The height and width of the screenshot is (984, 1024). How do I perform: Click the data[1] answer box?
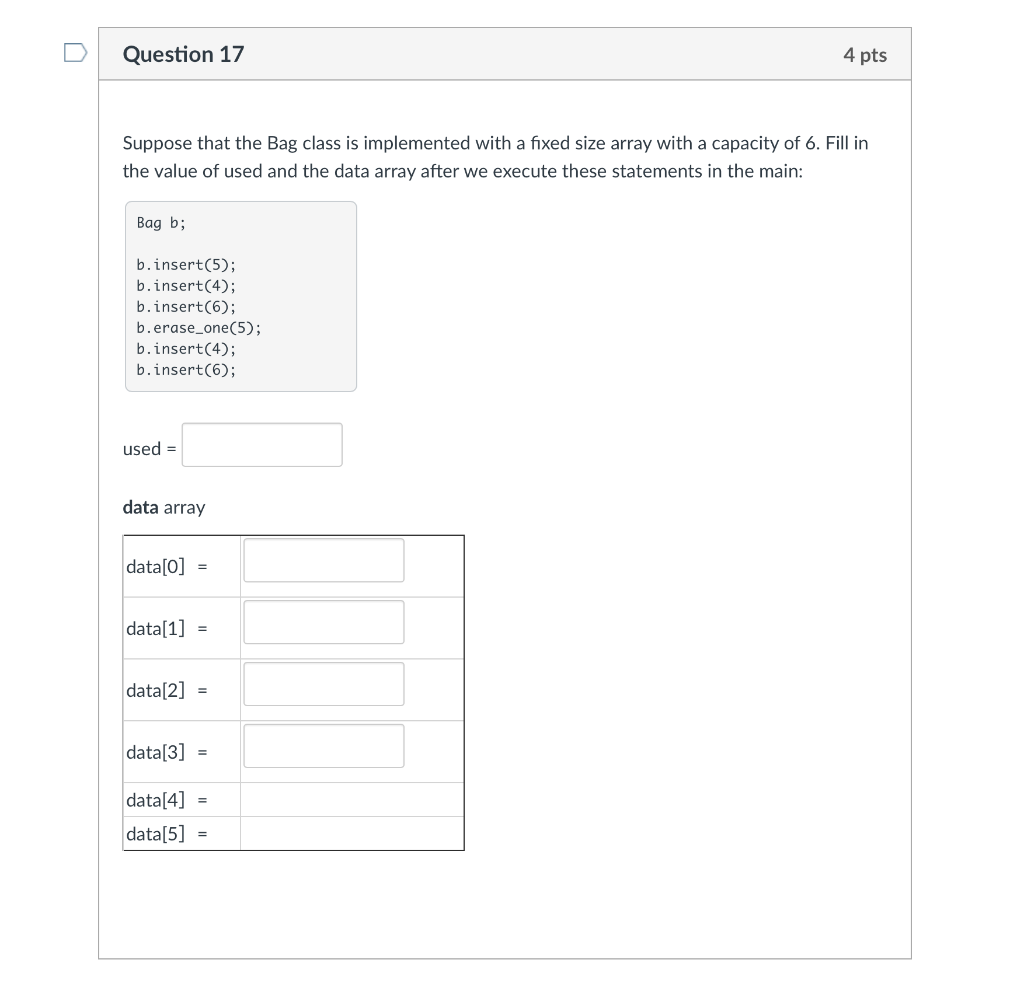pyautogui.click(x=323, y=622)
